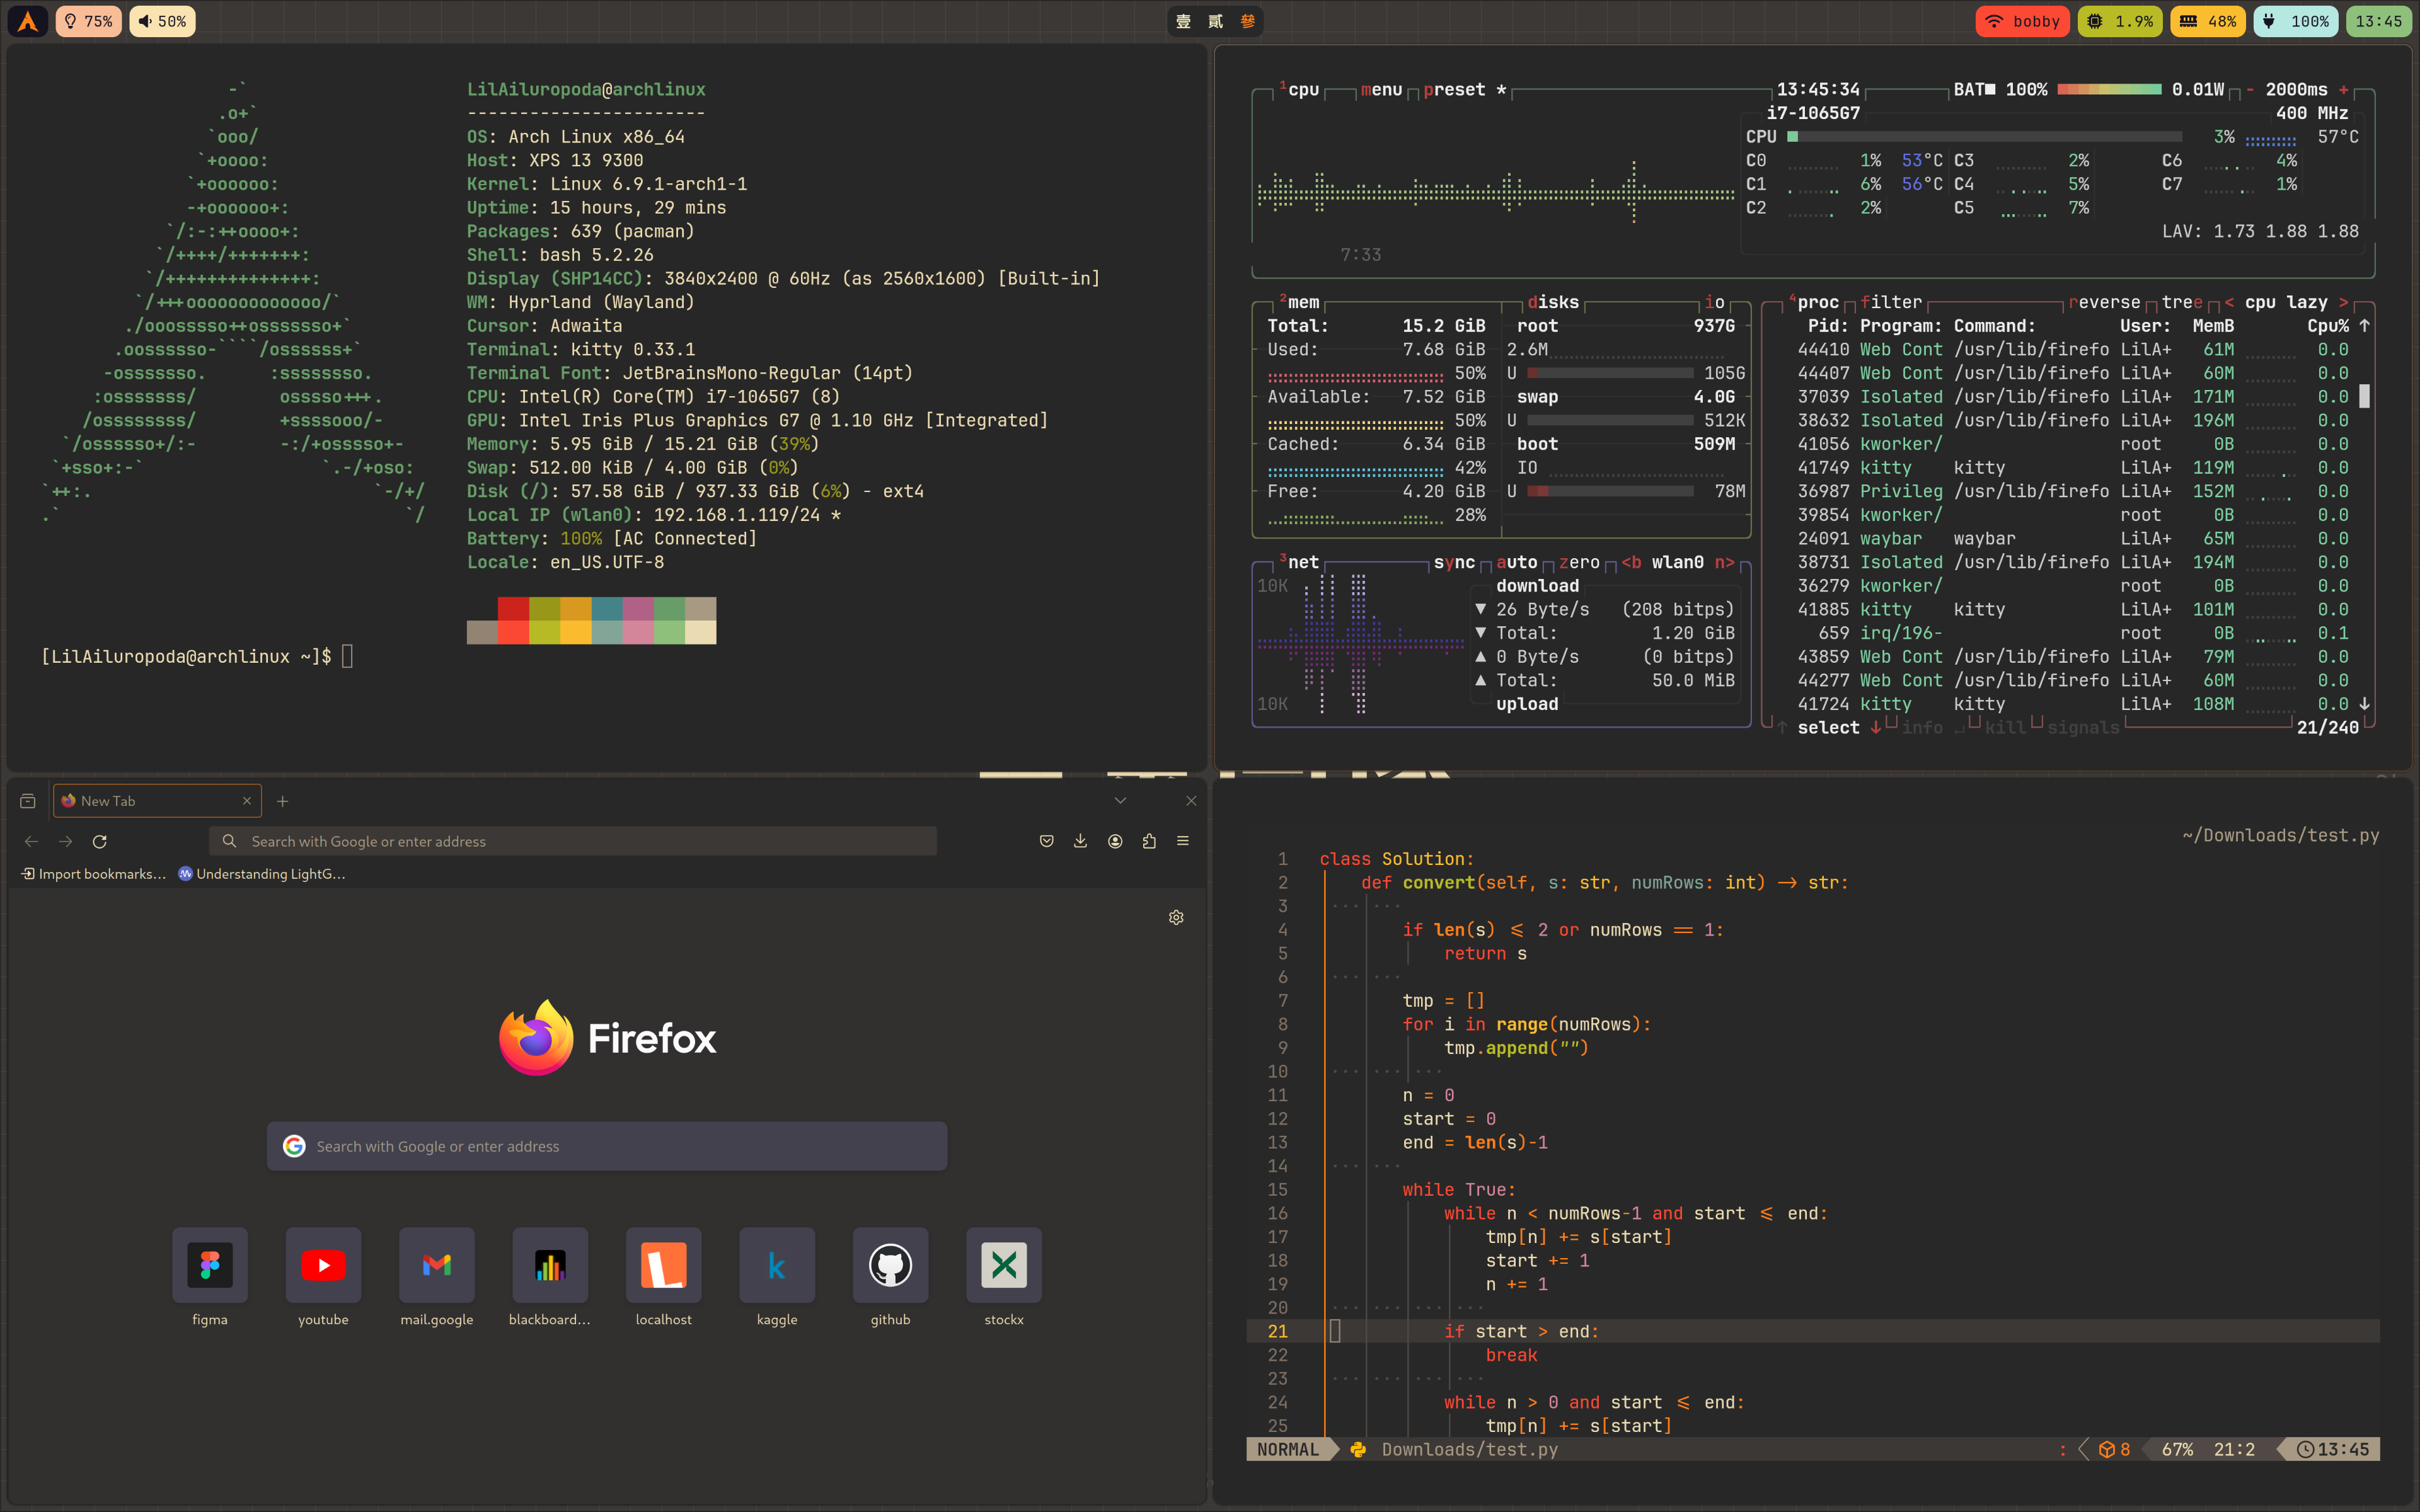
Task: Open Firefox View recent browsing icon
Action: click(x=28, y=801)
